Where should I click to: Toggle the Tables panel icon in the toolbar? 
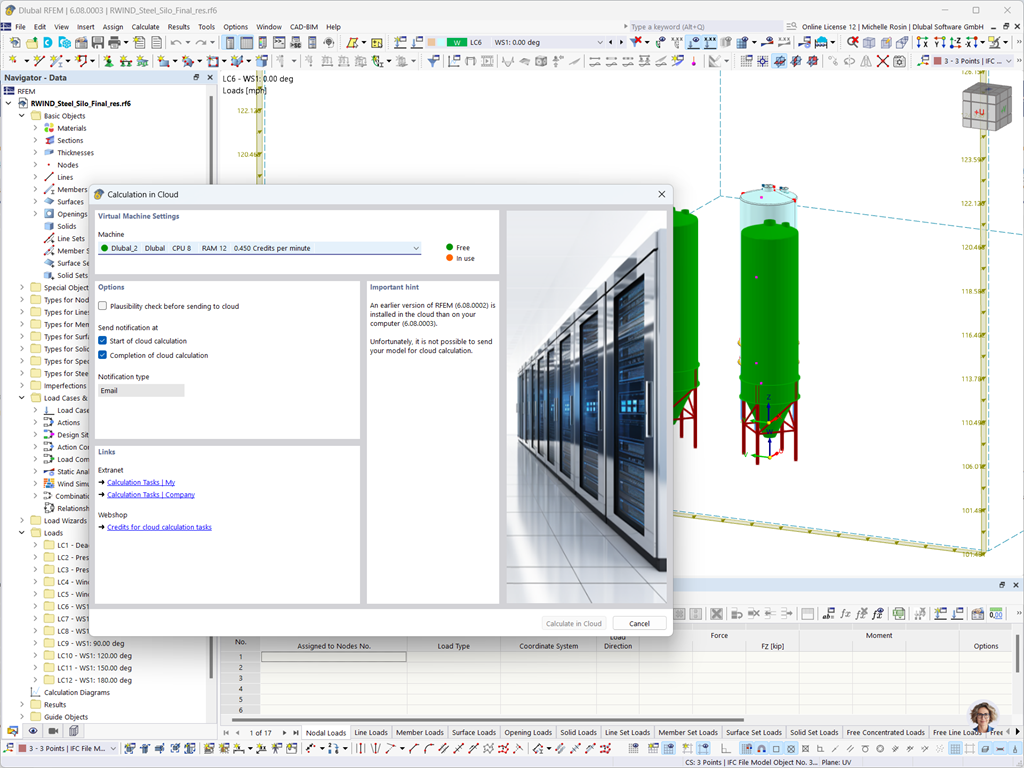click(246, 42)
